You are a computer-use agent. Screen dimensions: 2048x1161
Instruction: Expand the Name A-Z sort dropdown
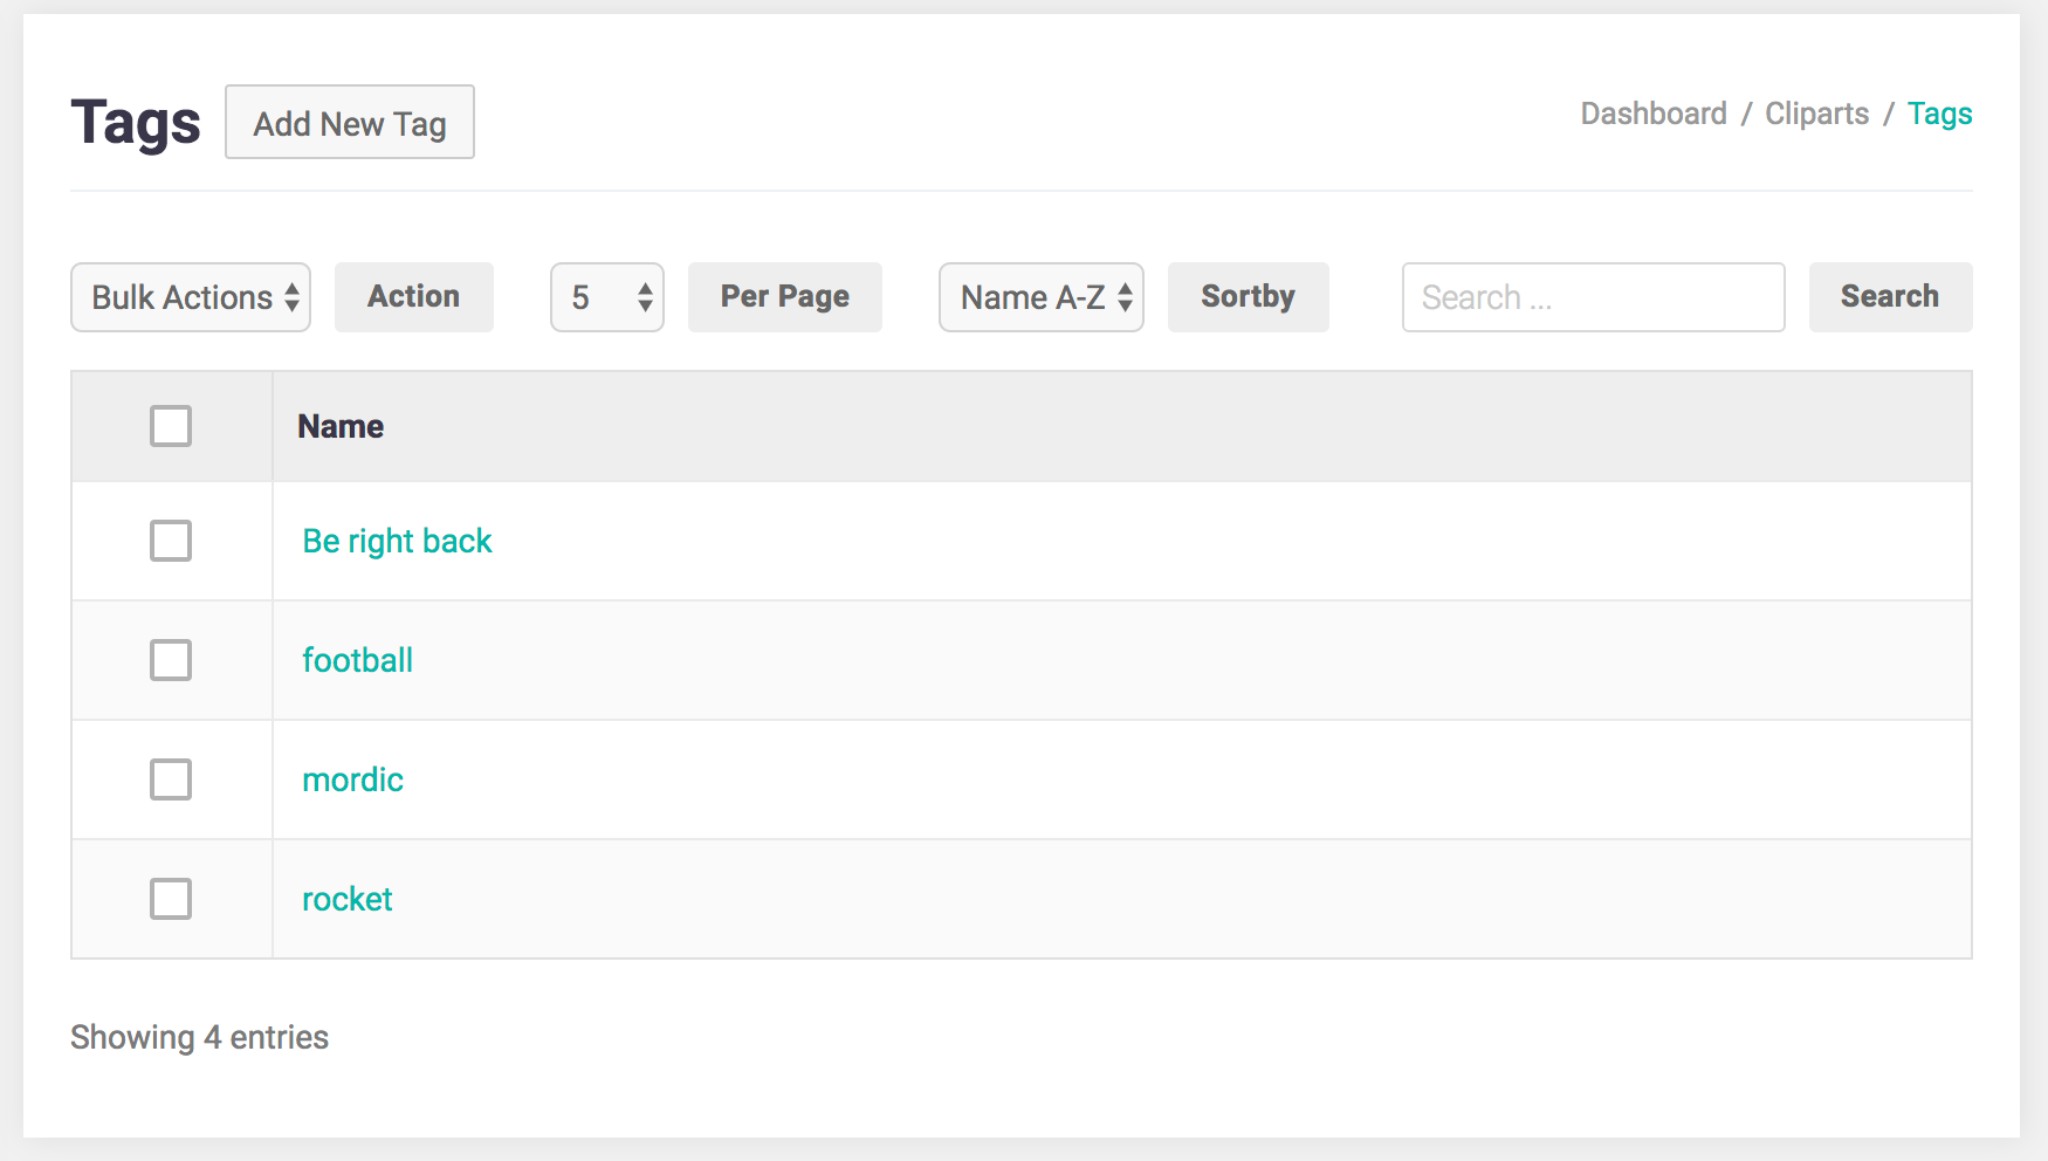(1040, 297)
